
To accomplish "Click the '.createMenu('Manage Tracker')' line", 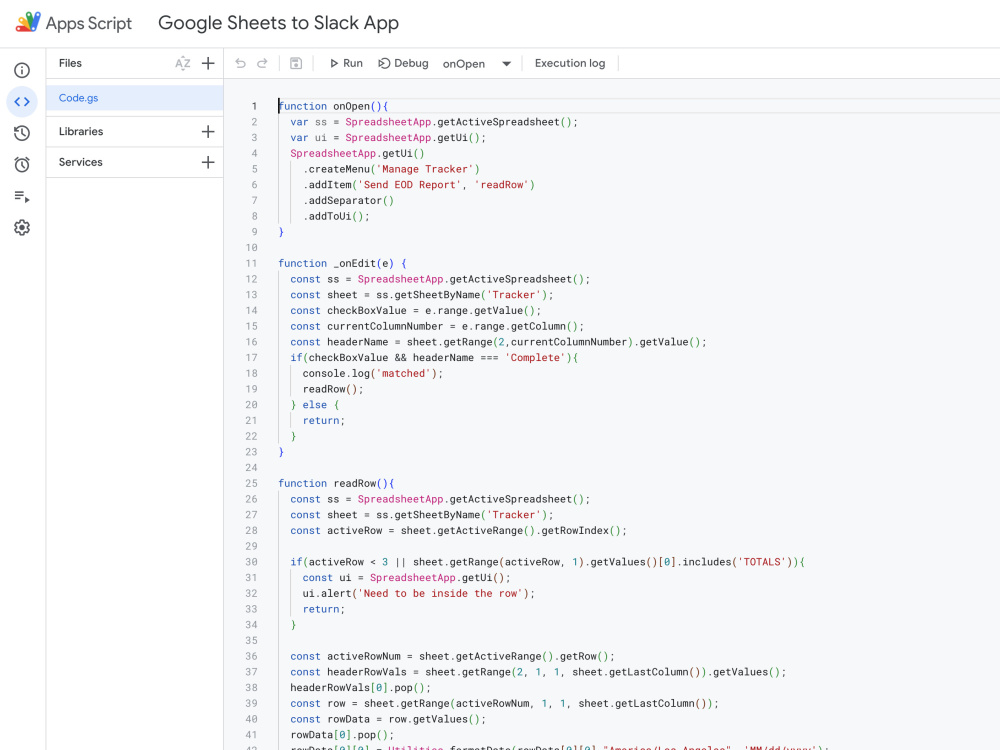I will (391, 169).
